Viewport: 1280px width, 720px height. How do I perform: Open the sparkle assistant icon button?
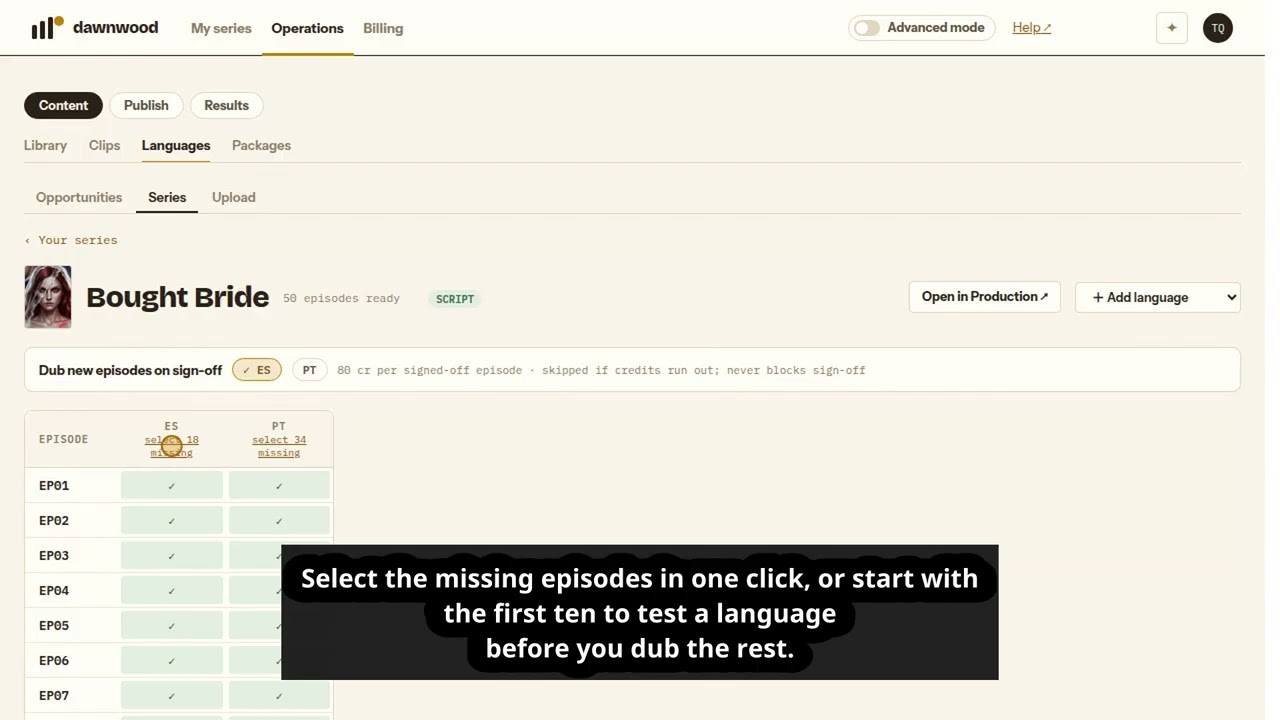pyautogui.click(x=1172, y=28)
